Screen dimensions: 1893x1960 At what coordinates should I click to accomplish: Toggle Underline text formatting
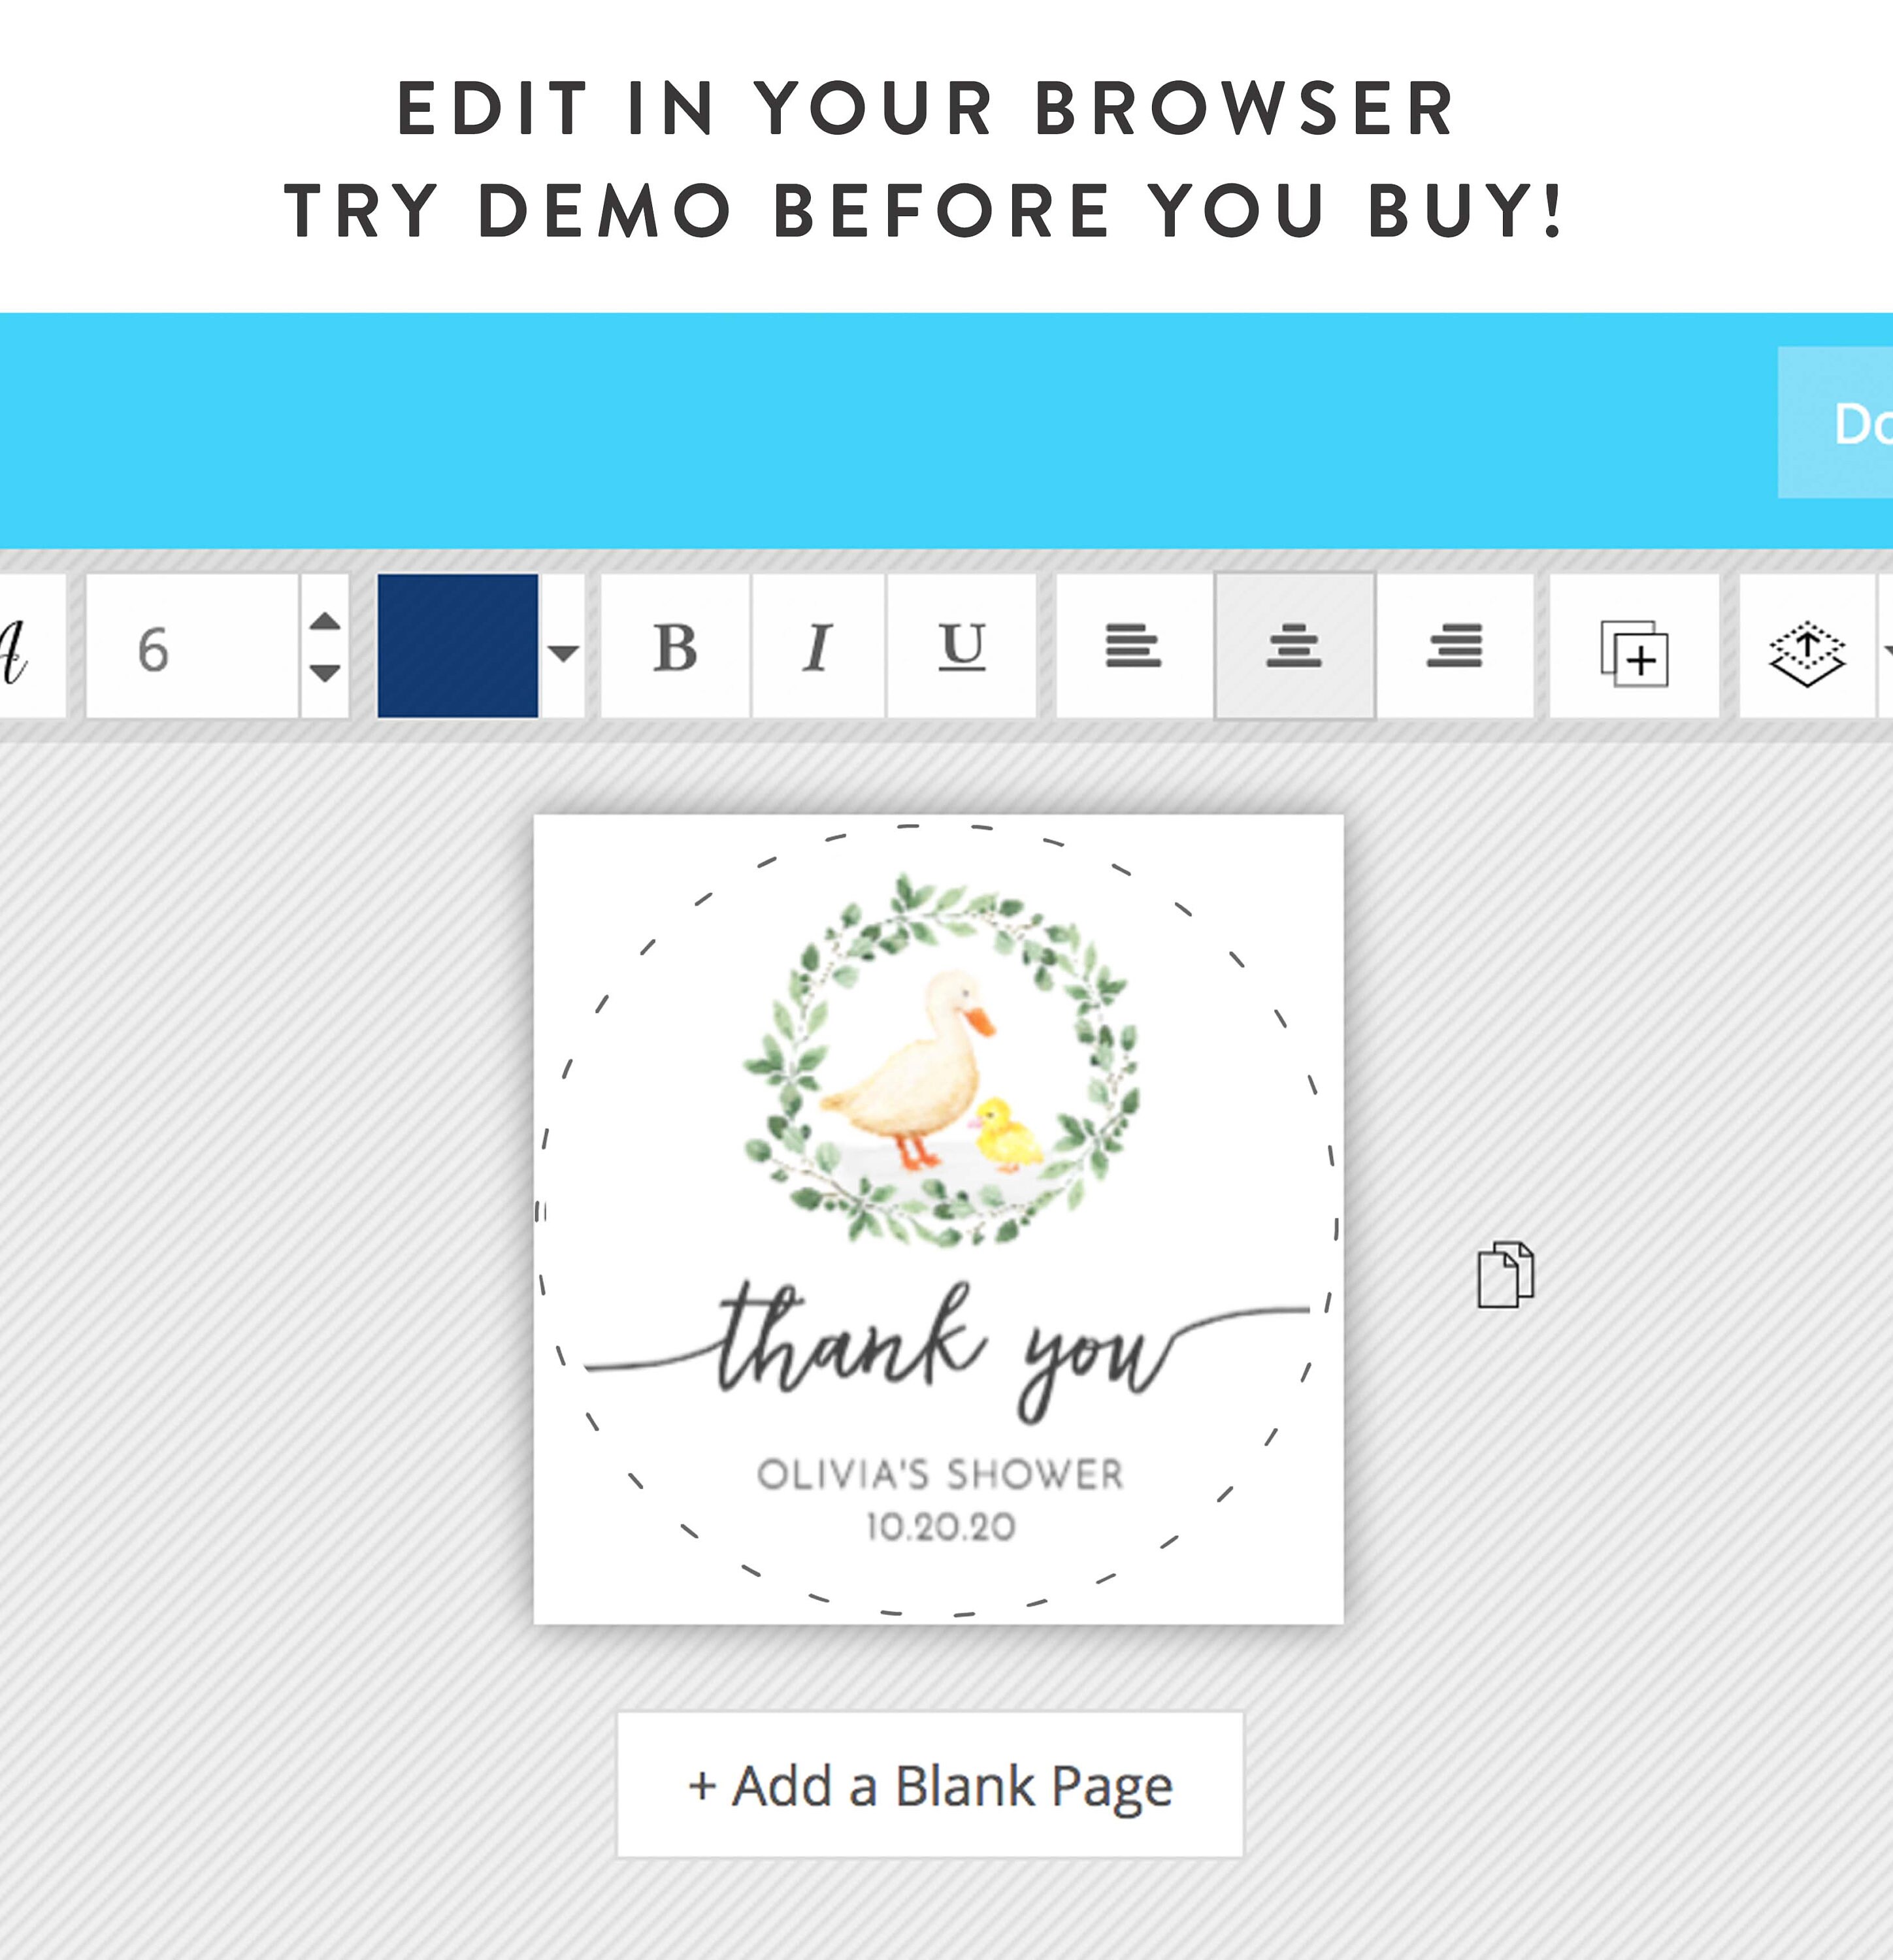click(962, 646)
